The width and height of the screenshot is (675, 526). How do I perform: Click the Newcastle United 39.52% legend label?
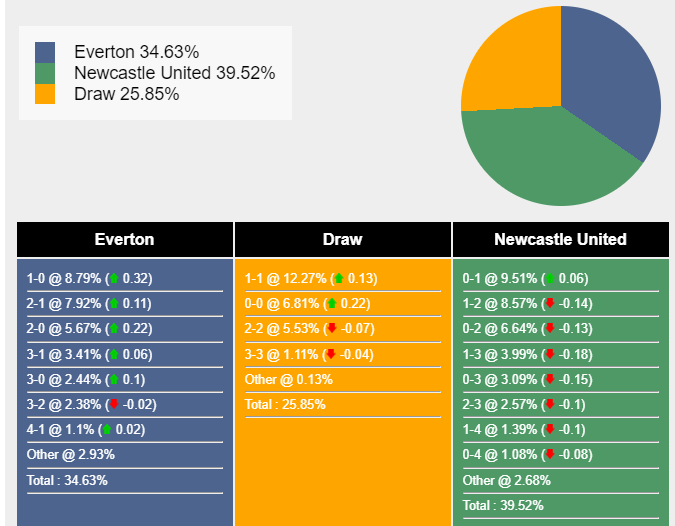174,73
